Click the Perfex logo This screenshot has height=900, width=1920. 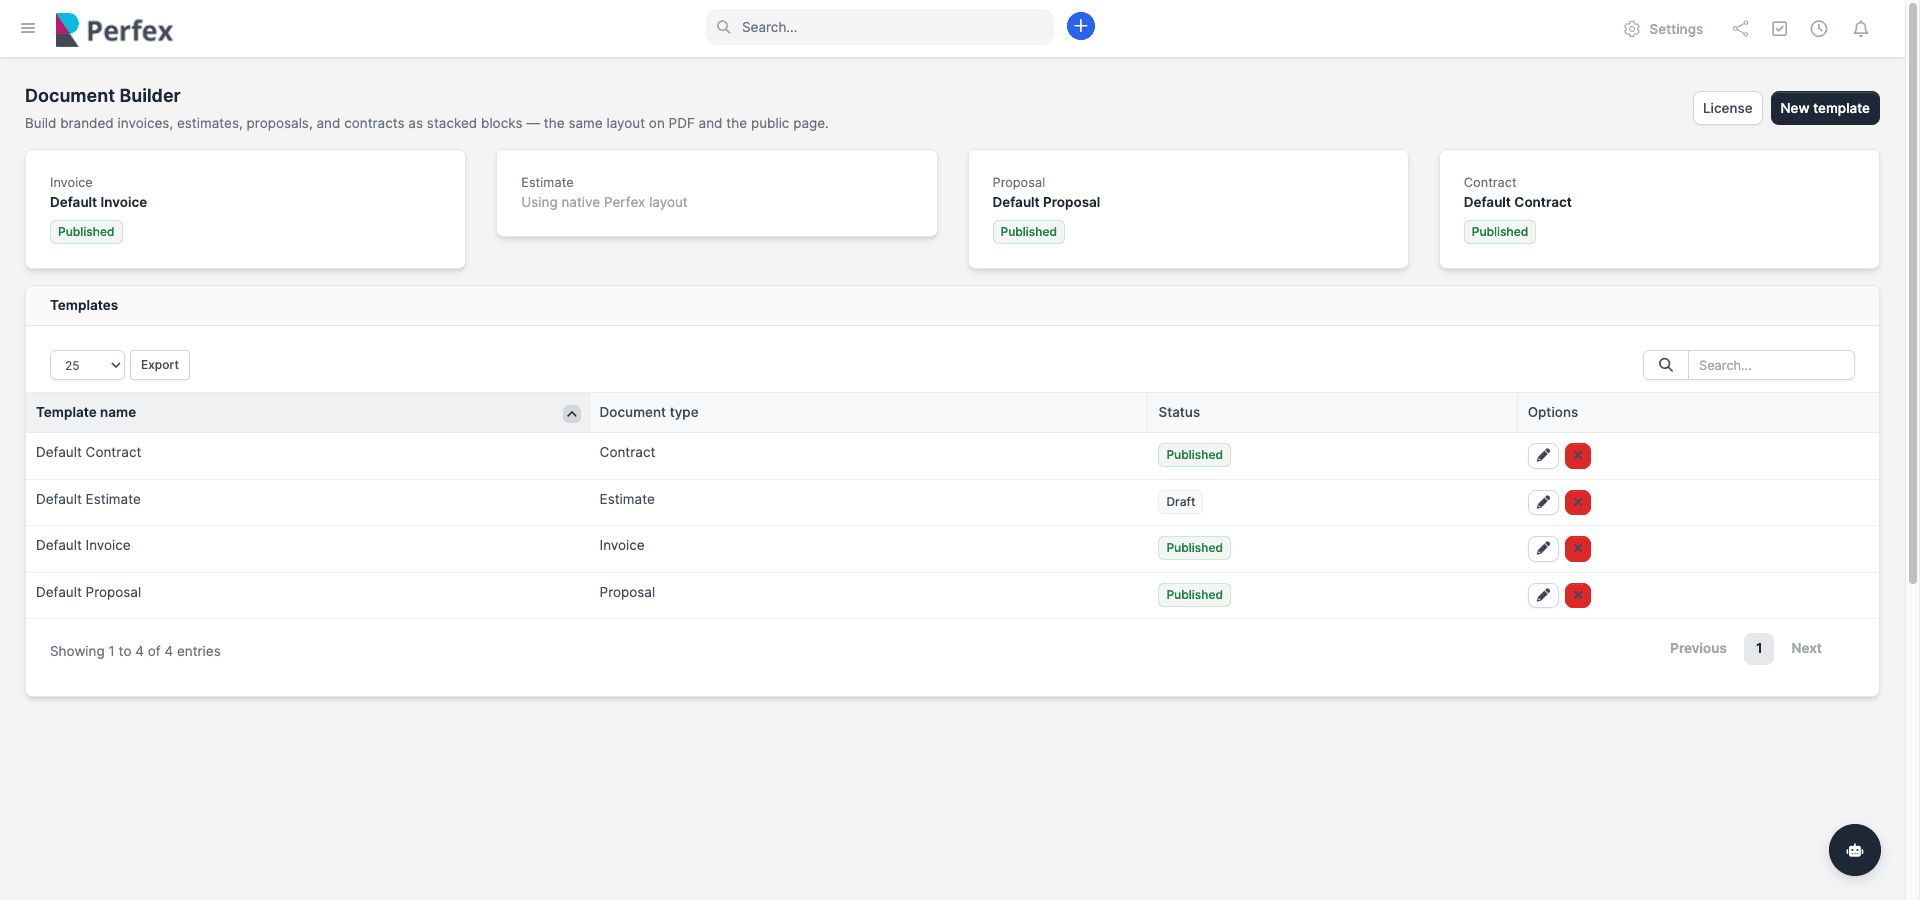[114, 30]
